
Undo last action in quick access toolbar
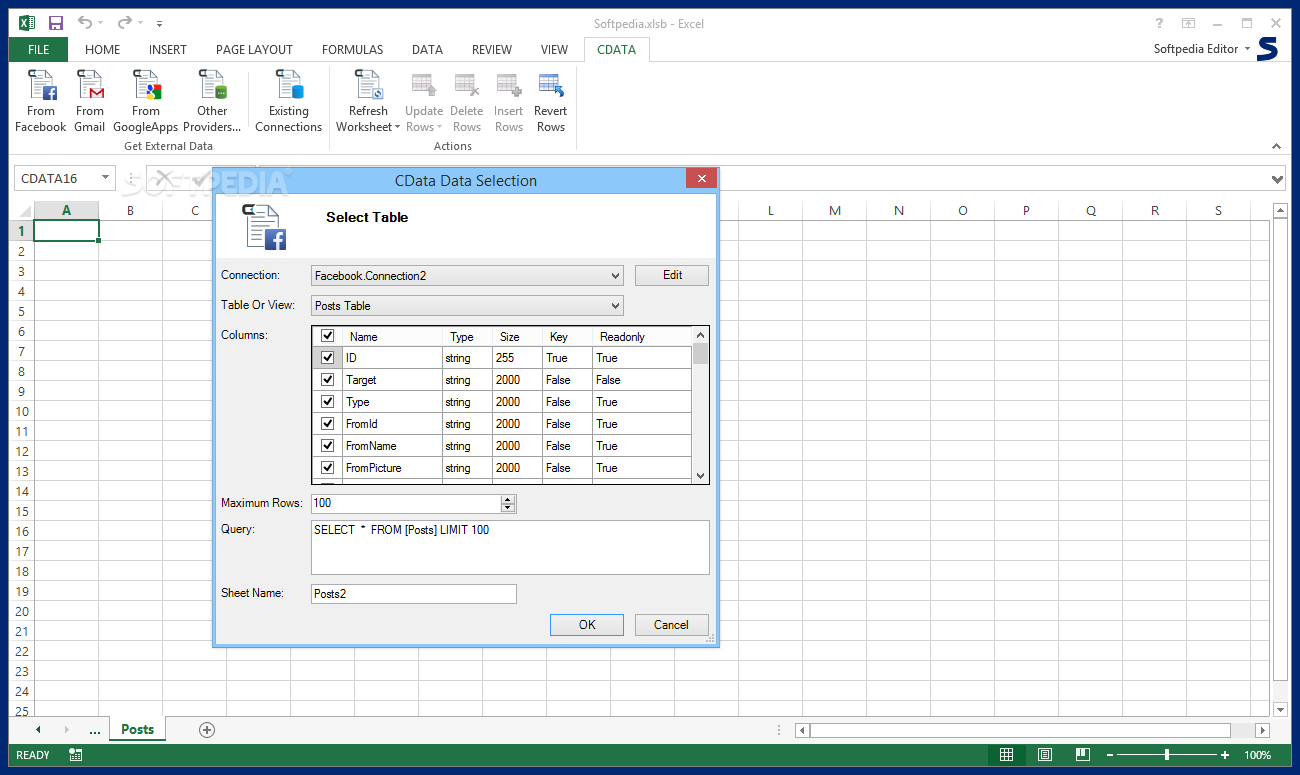click(x=85, y=22)
